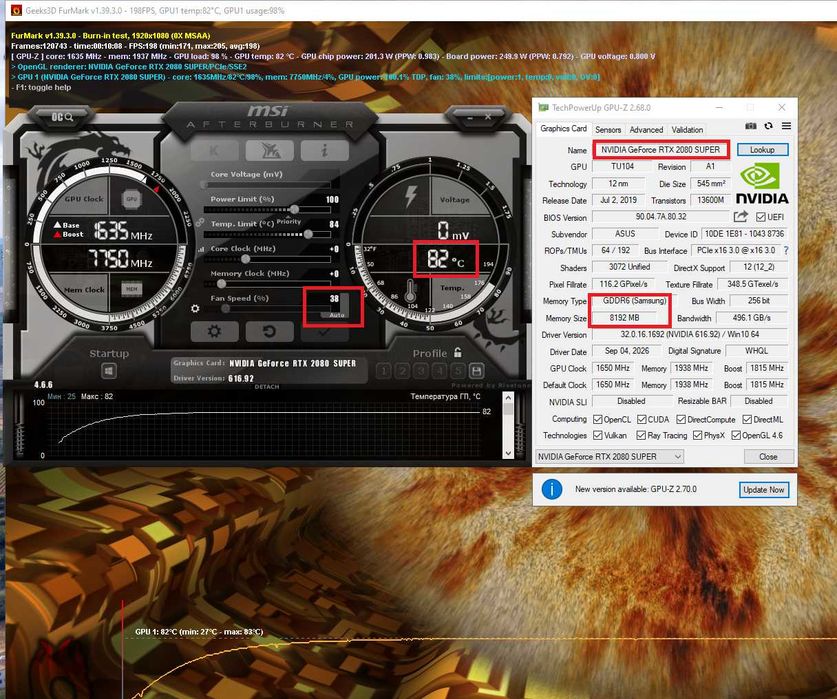Toggle profile lock icon next to Profile

pyautogui.click(x=457, y=352)
